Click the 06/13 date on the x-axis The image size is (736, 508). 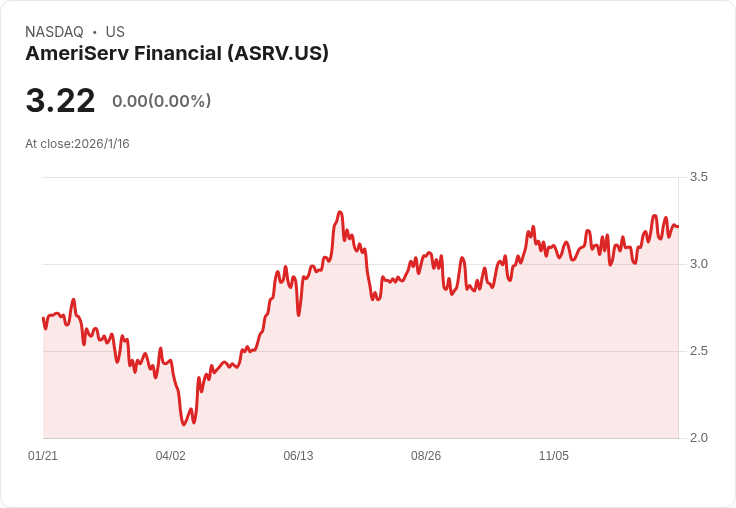tap(298, 456)
